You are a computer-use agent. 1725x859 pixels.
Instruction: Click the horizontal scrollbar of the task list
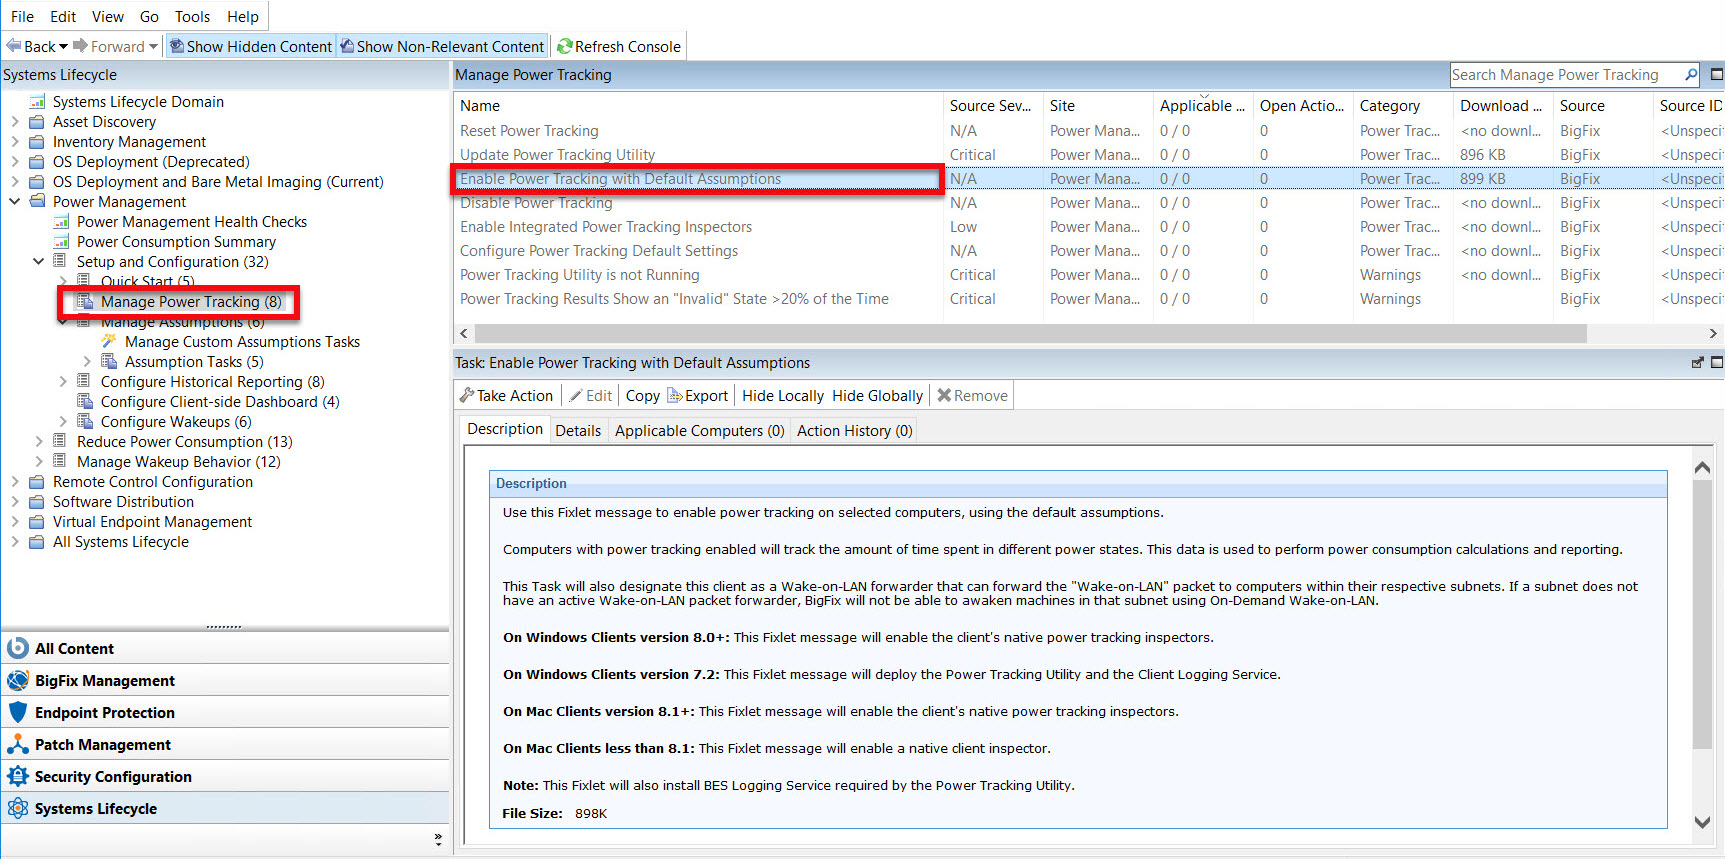point(1030,333)
